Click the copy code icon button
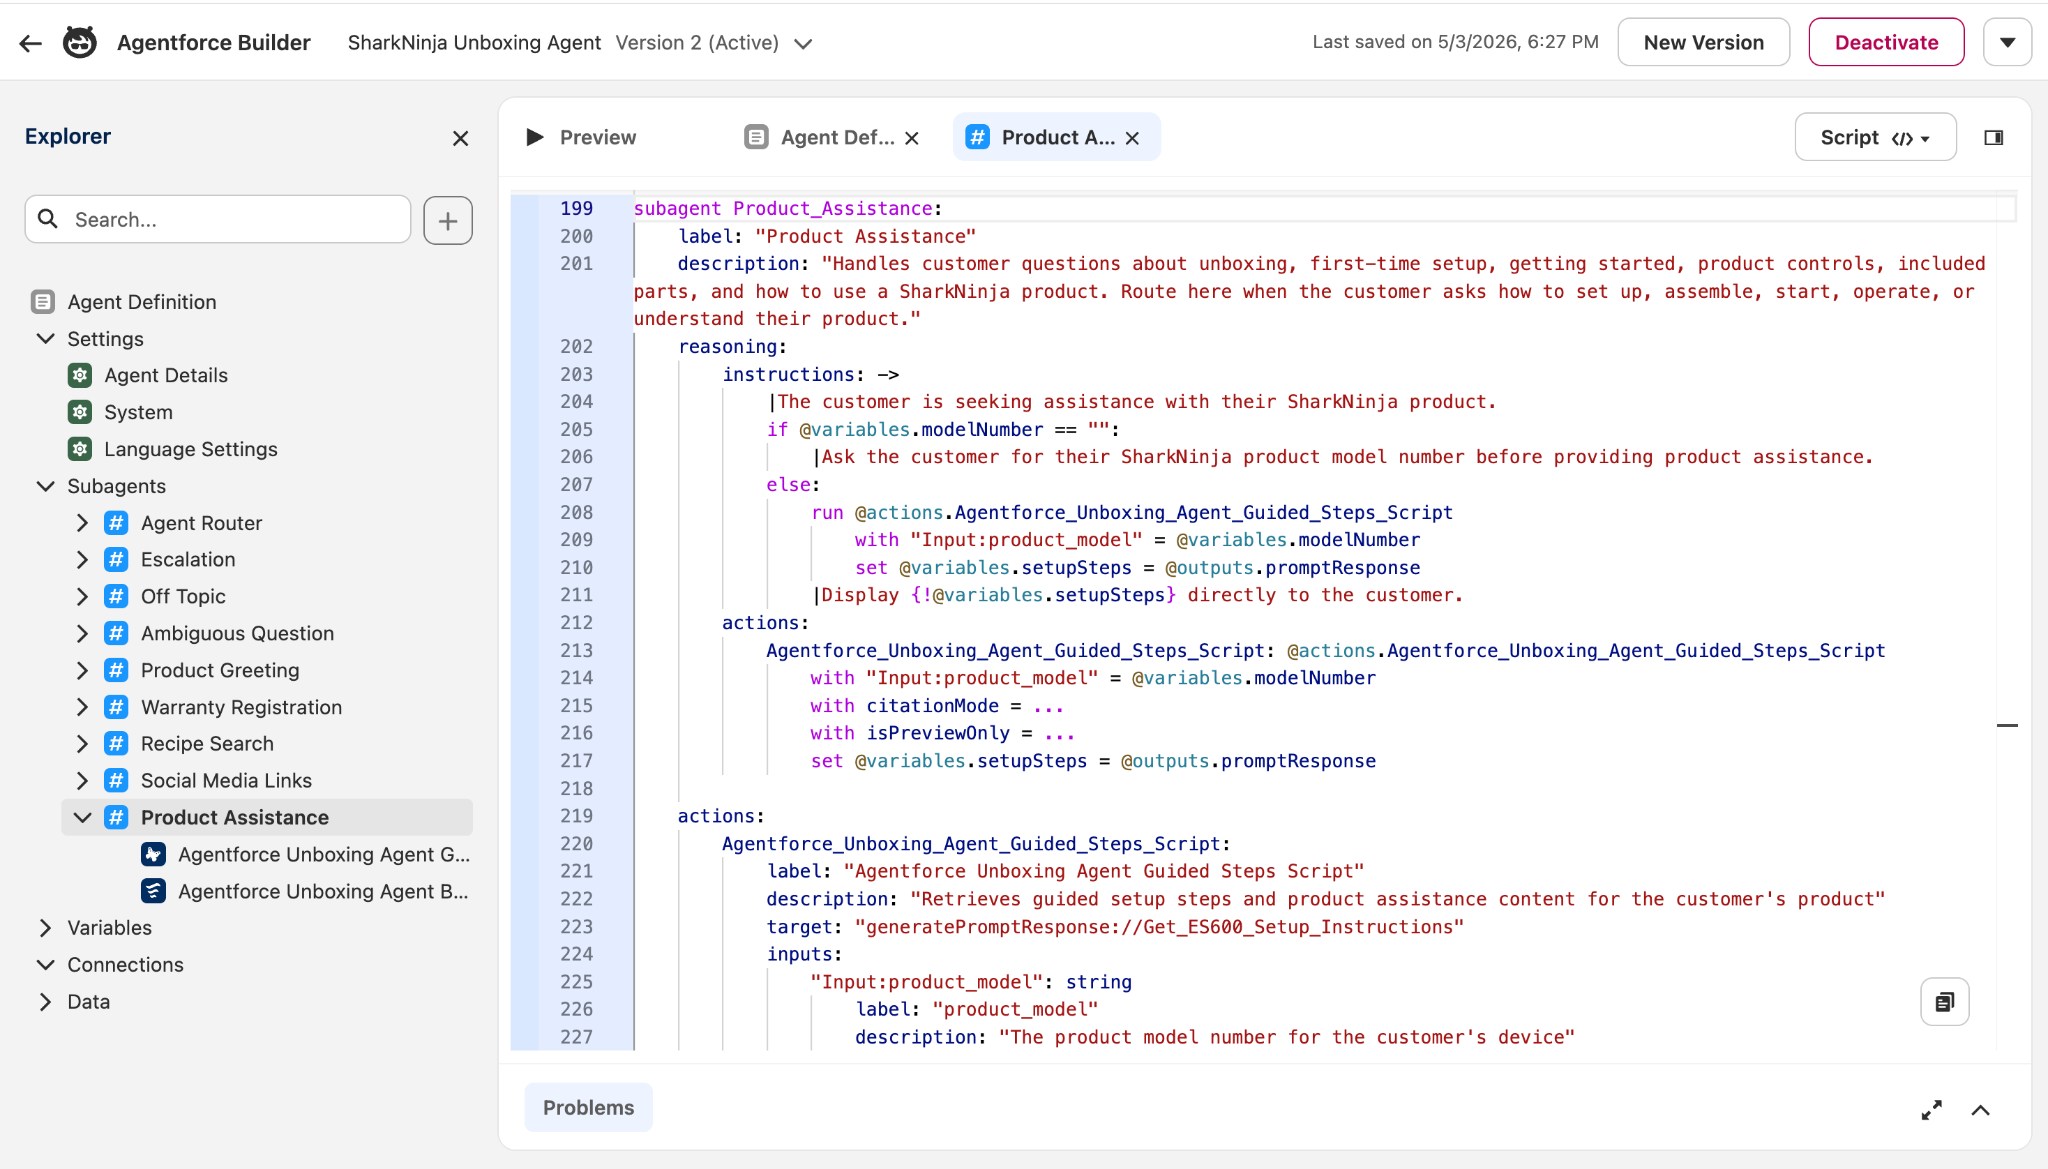The height and width of the screenshot is (1169, 2048). point(1944,1002)
